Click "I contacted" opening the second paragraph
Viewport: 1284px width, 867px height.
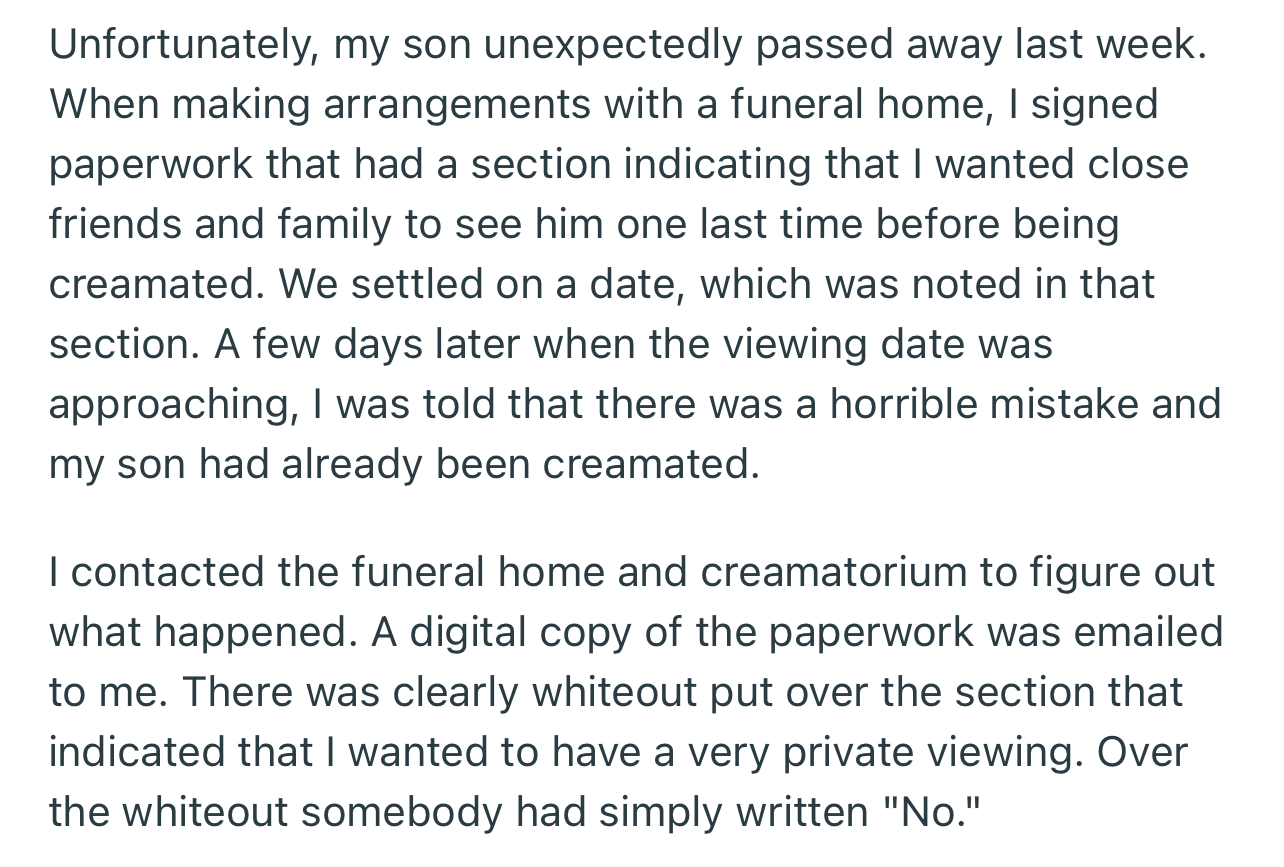tap(159, 573)
